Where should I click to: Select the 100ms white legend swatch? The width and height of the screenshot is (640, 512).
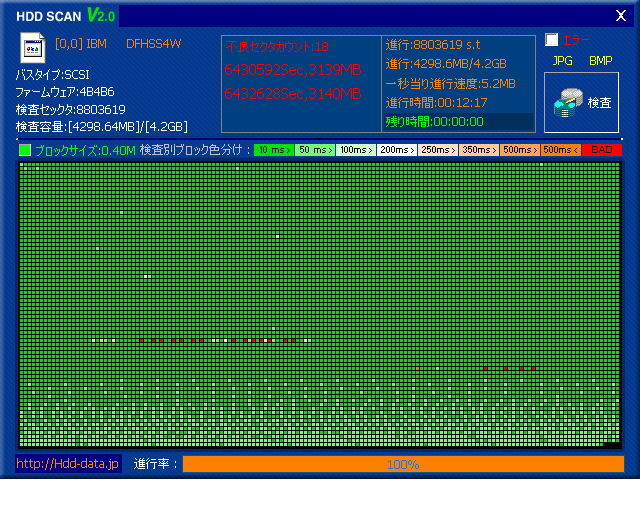354,150
